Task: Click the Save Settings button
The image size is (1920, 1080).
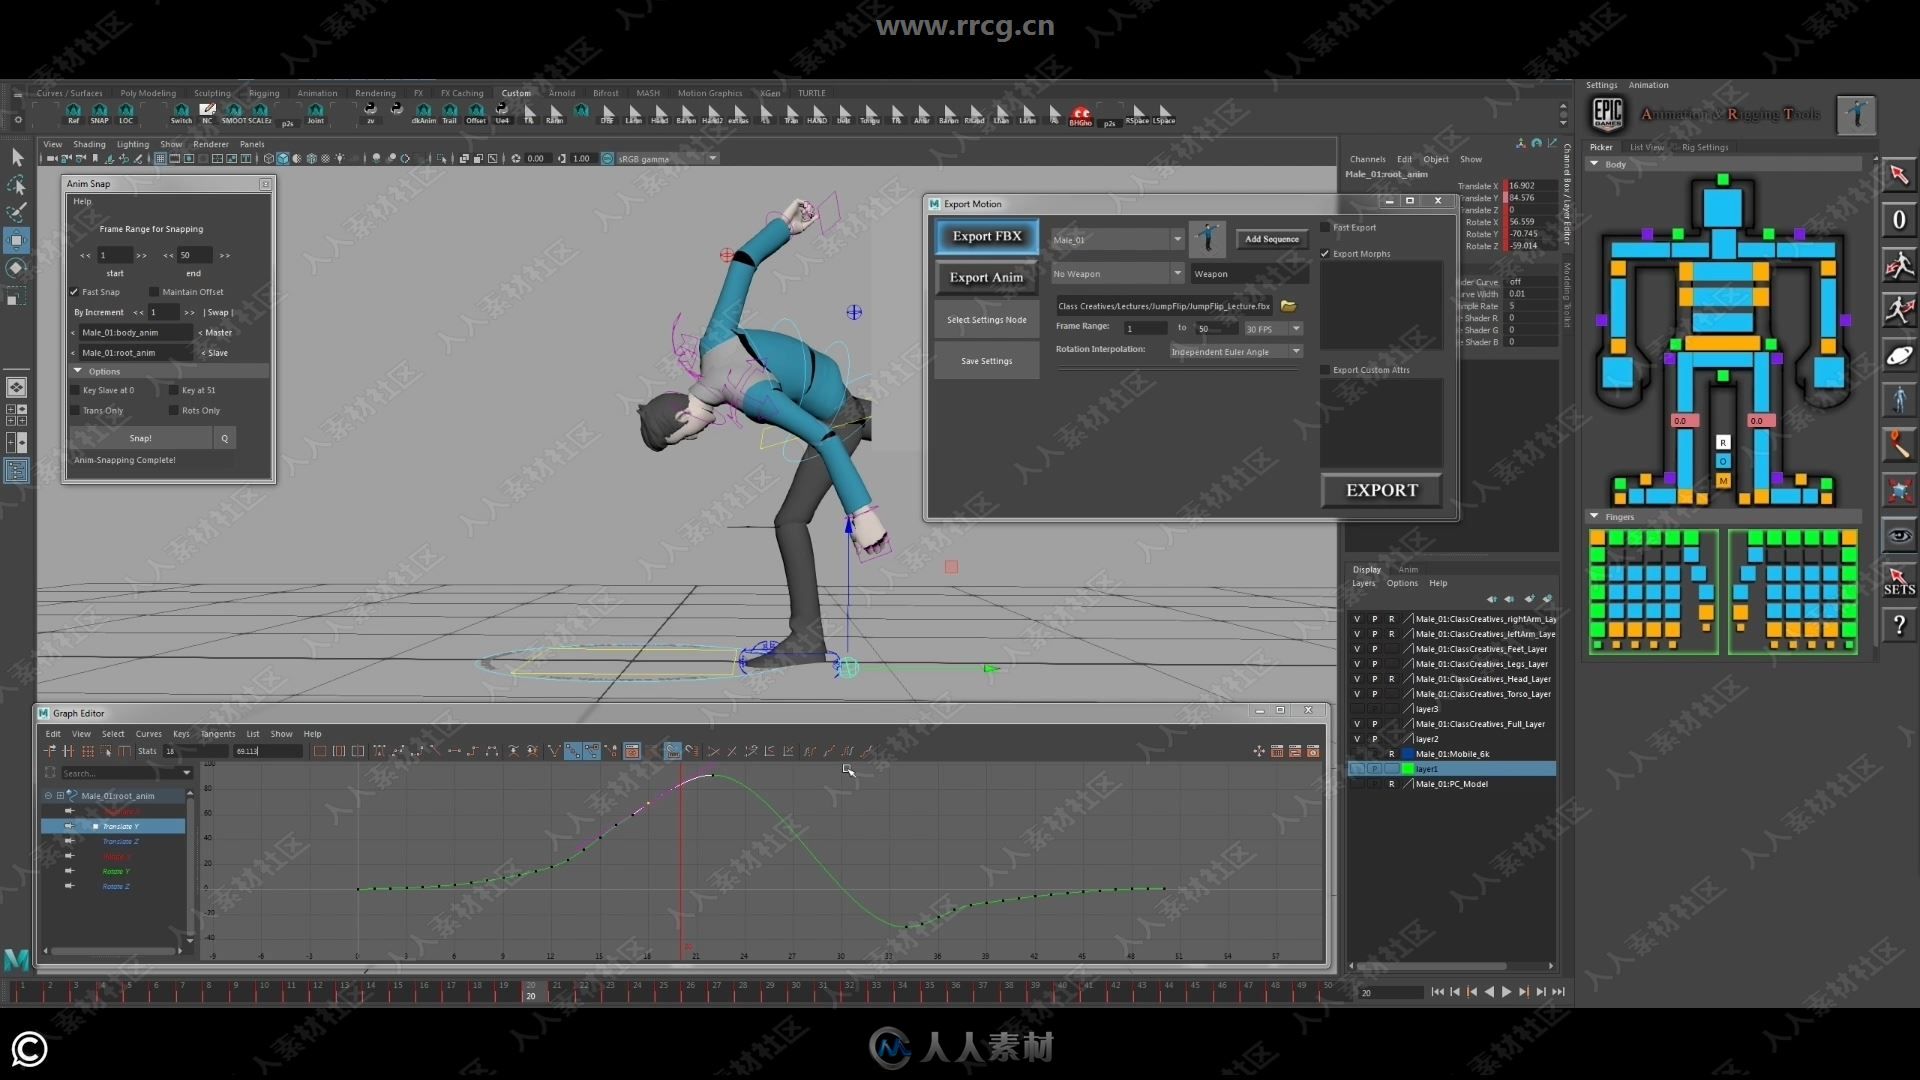Action: (987, 361)
